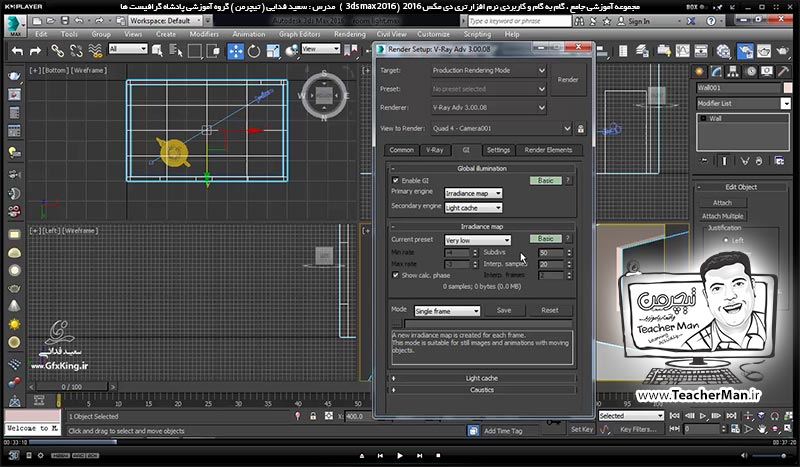Viewport: 800px width, 467px height.
Task: Click the Render button in Render Setup
Action: pyautogui.click(x=568, y=80)
